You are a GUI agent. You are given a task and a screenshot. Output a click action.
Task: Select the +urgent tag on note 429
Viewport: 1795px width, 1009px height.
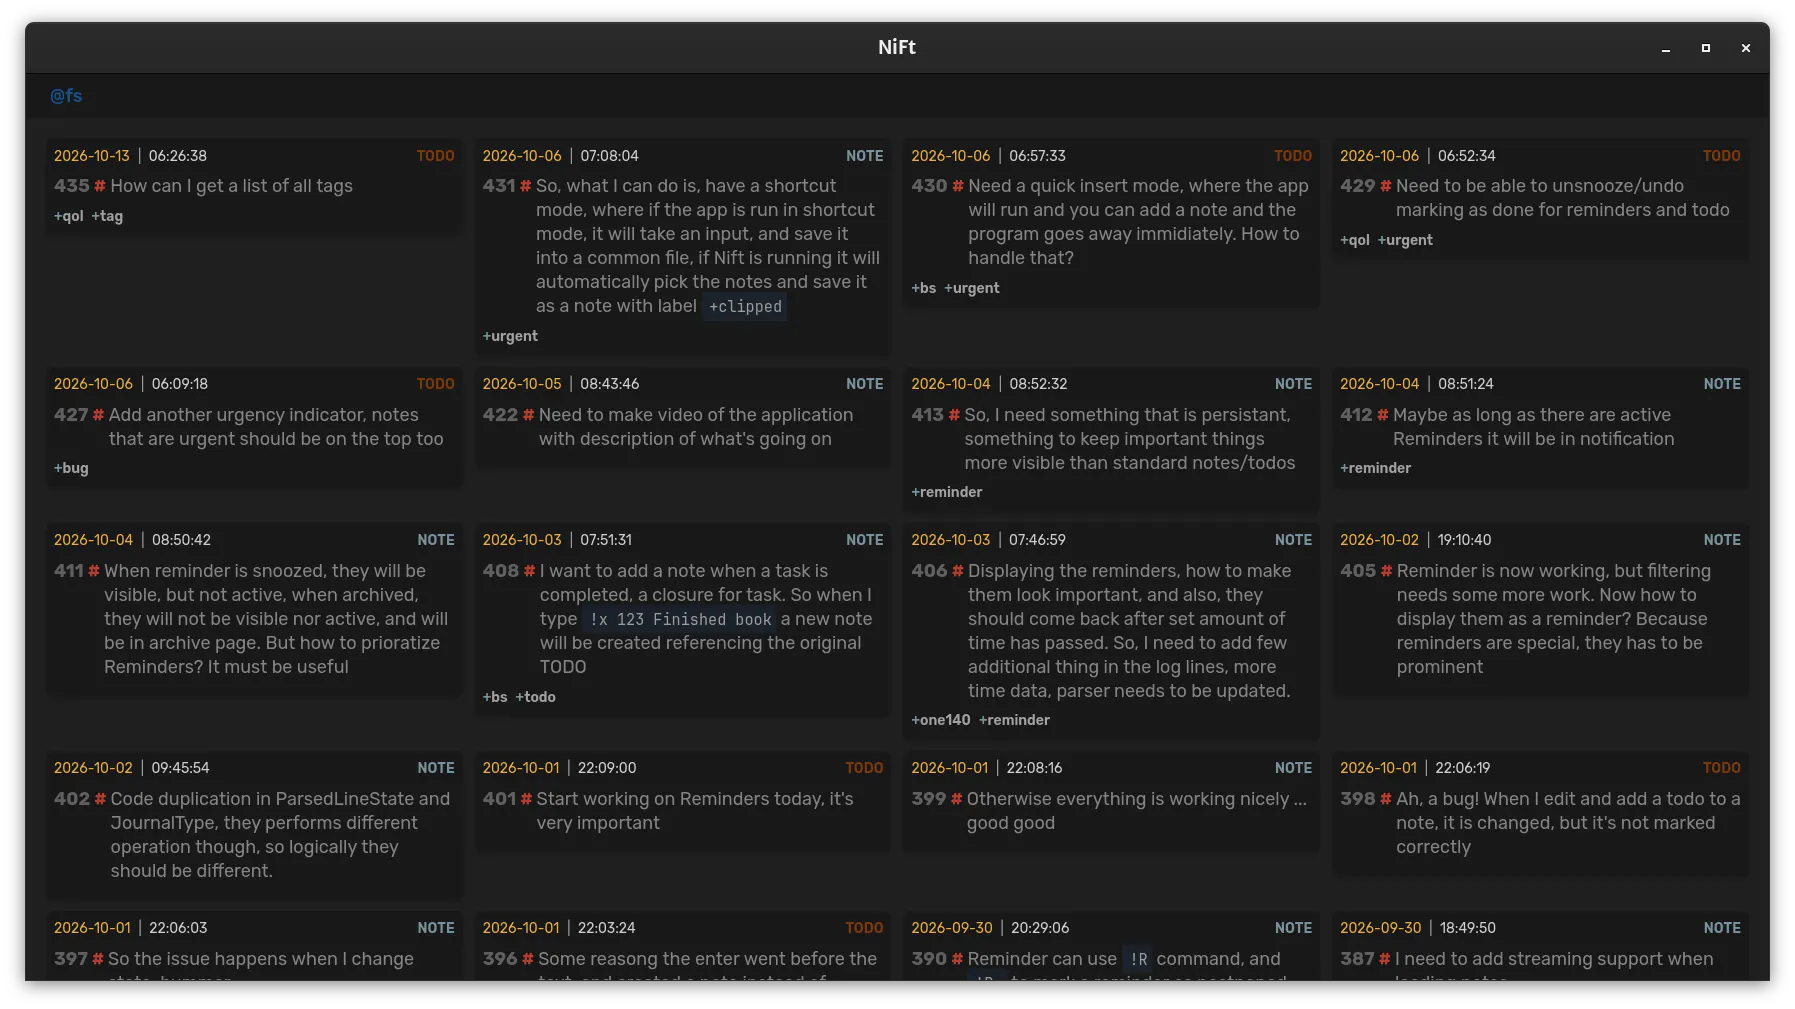[1405, 240]
